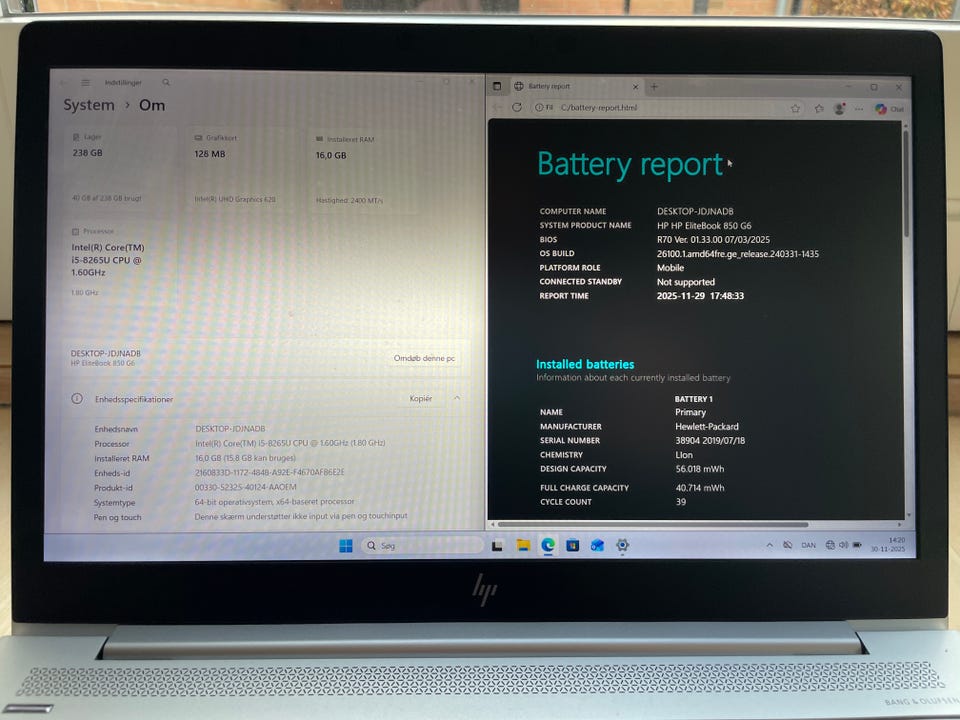Screen dimensions: 960x720
Task: Open the Settings hamburger navigation menu
Action: coord(86,83)
